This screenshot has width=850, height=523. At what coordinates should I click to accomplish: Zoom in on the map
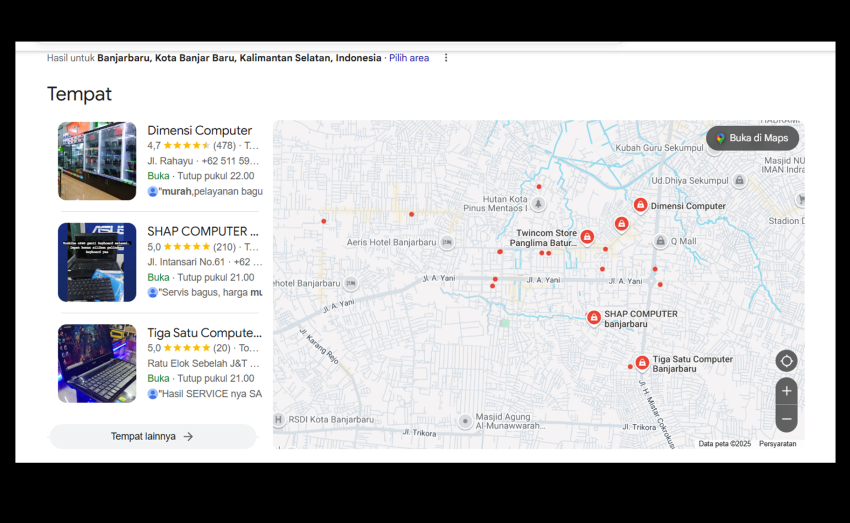[x=786, y=391]
